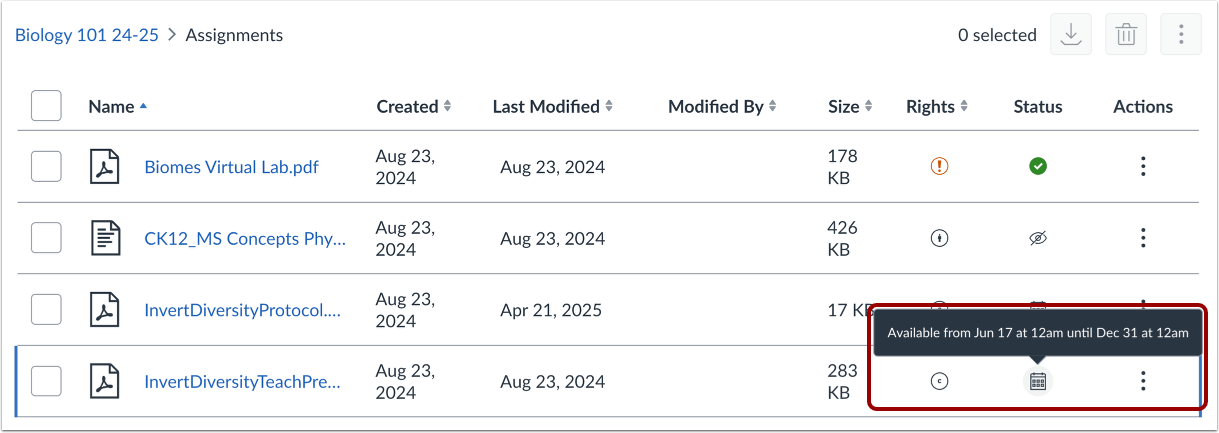Click the calendar availability icon for InvertDiversityTeachPre
Screen dimensions: 1219x433
(1038, 380)
